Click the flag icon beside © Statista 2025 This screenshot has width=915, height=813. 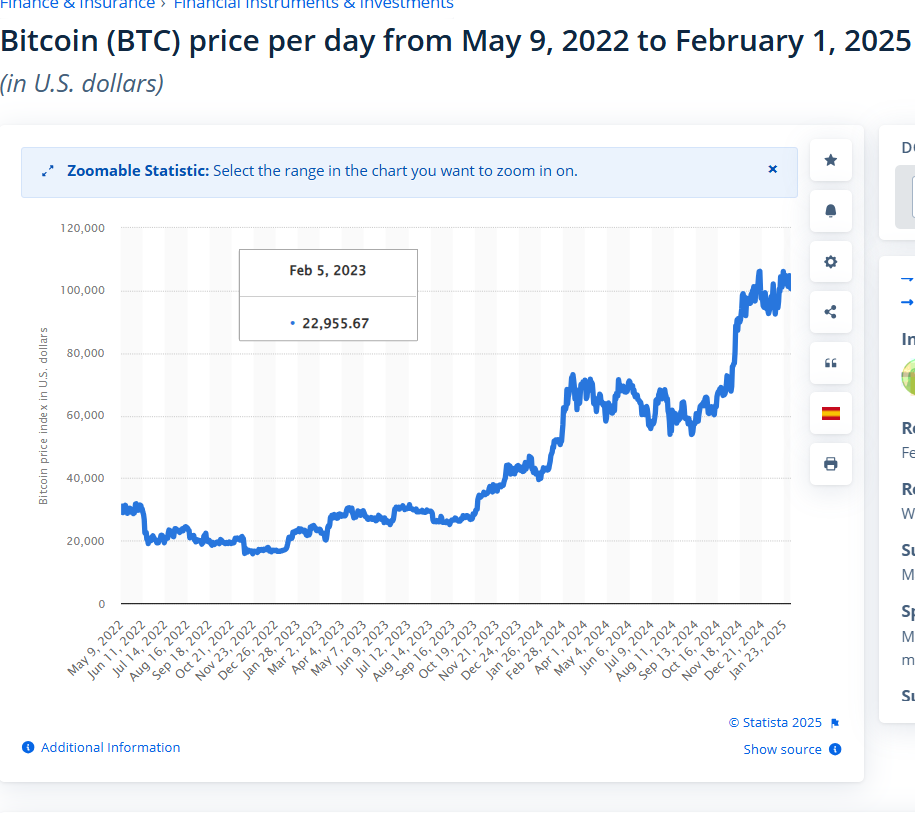tap(835, 723)
